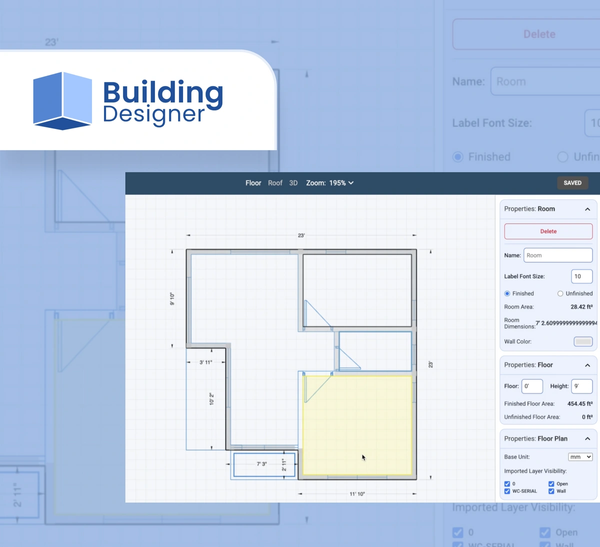The width and height of the screenshot is (600, 547).
Task: Collapse the Properties: Floor Plan panel chevron
Action: tap(587, 439)
